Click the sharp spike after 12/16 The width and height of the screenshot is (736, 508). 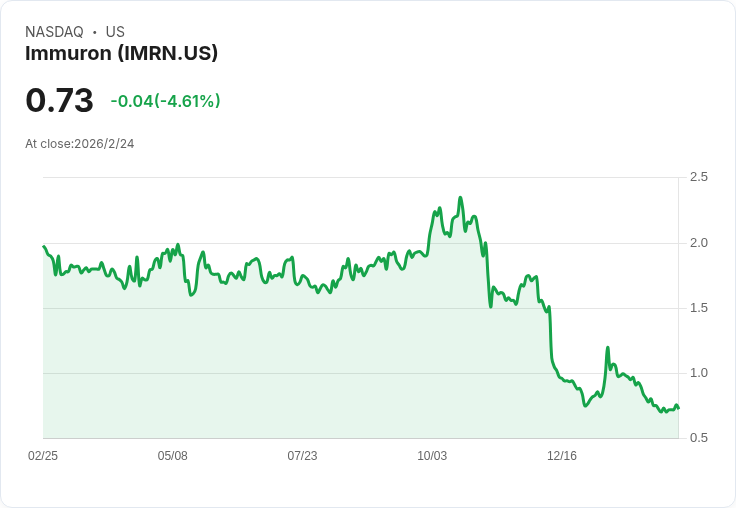coord(607,348)
